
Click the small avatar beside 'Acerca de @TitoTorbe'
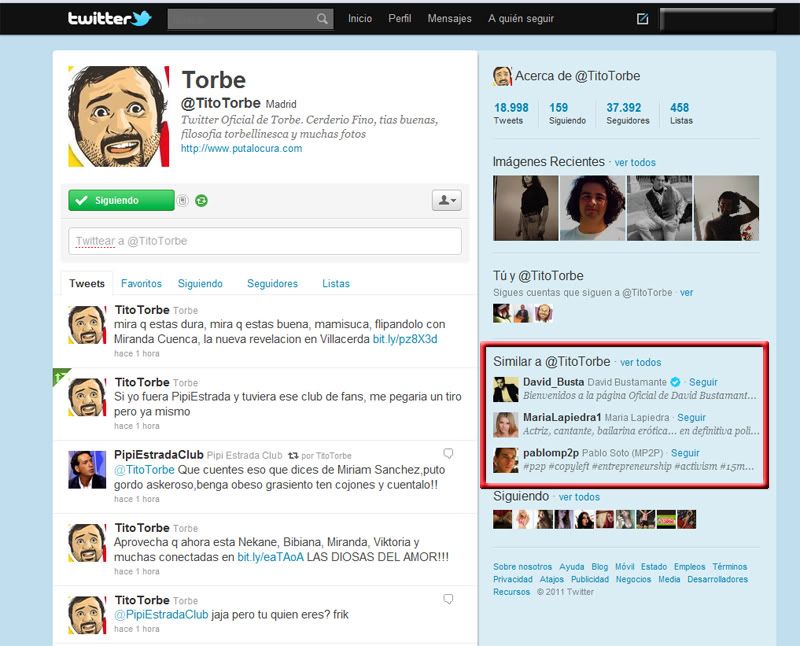tap(502, 76)
